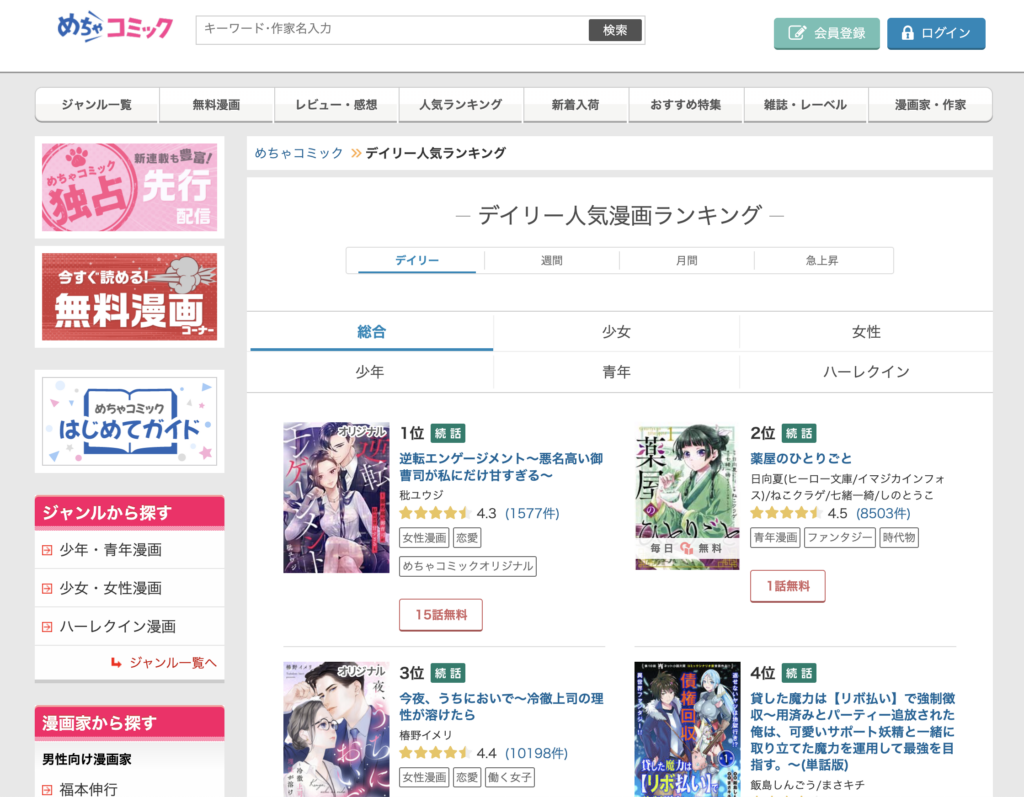Click arrow icon beside ハーレクイン漫画
The width and height of the screenshot is (1024, 797).
pos(47,627)
